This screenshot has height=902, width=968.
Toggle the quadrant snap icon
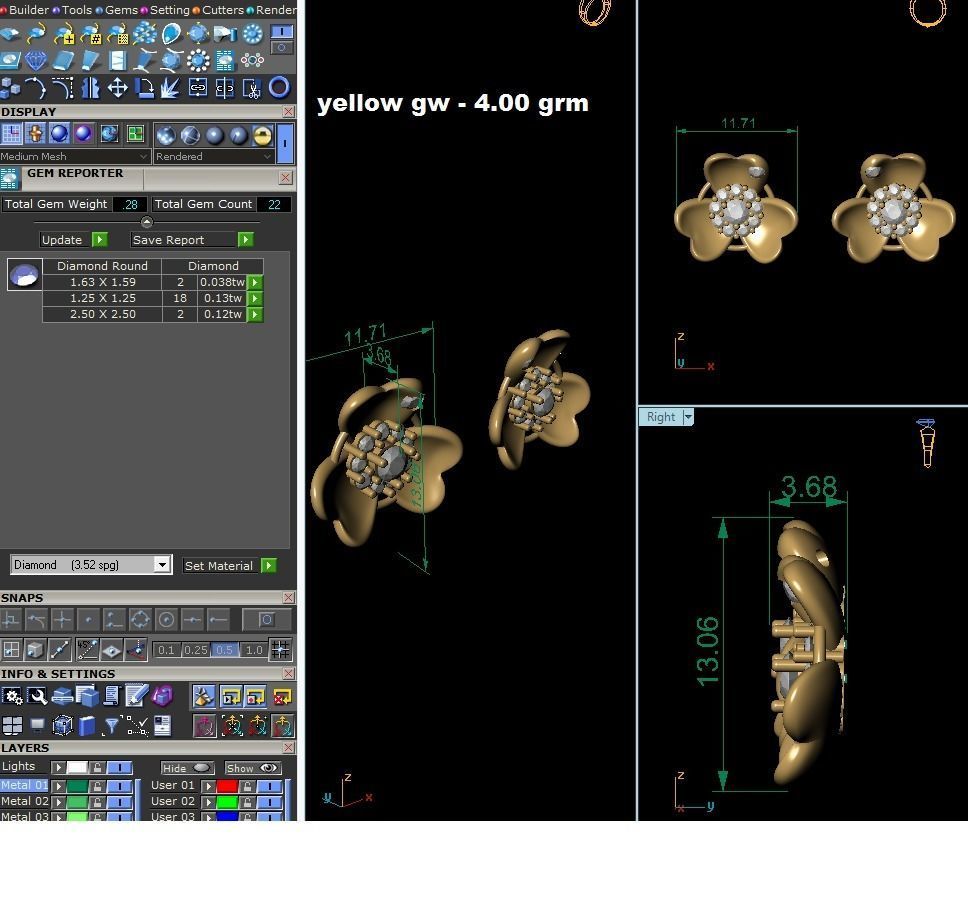[x=140, y=619]
